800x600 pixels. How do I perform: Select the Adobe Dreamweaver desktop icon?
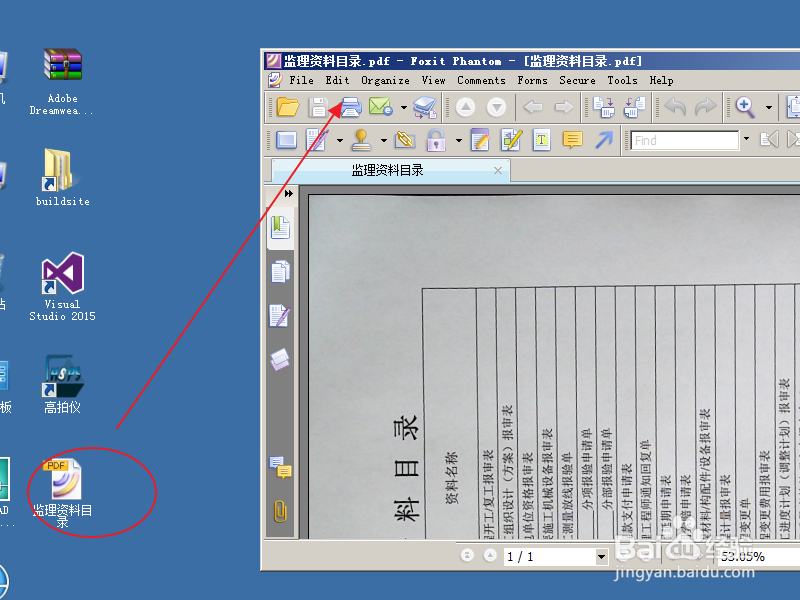62,82
